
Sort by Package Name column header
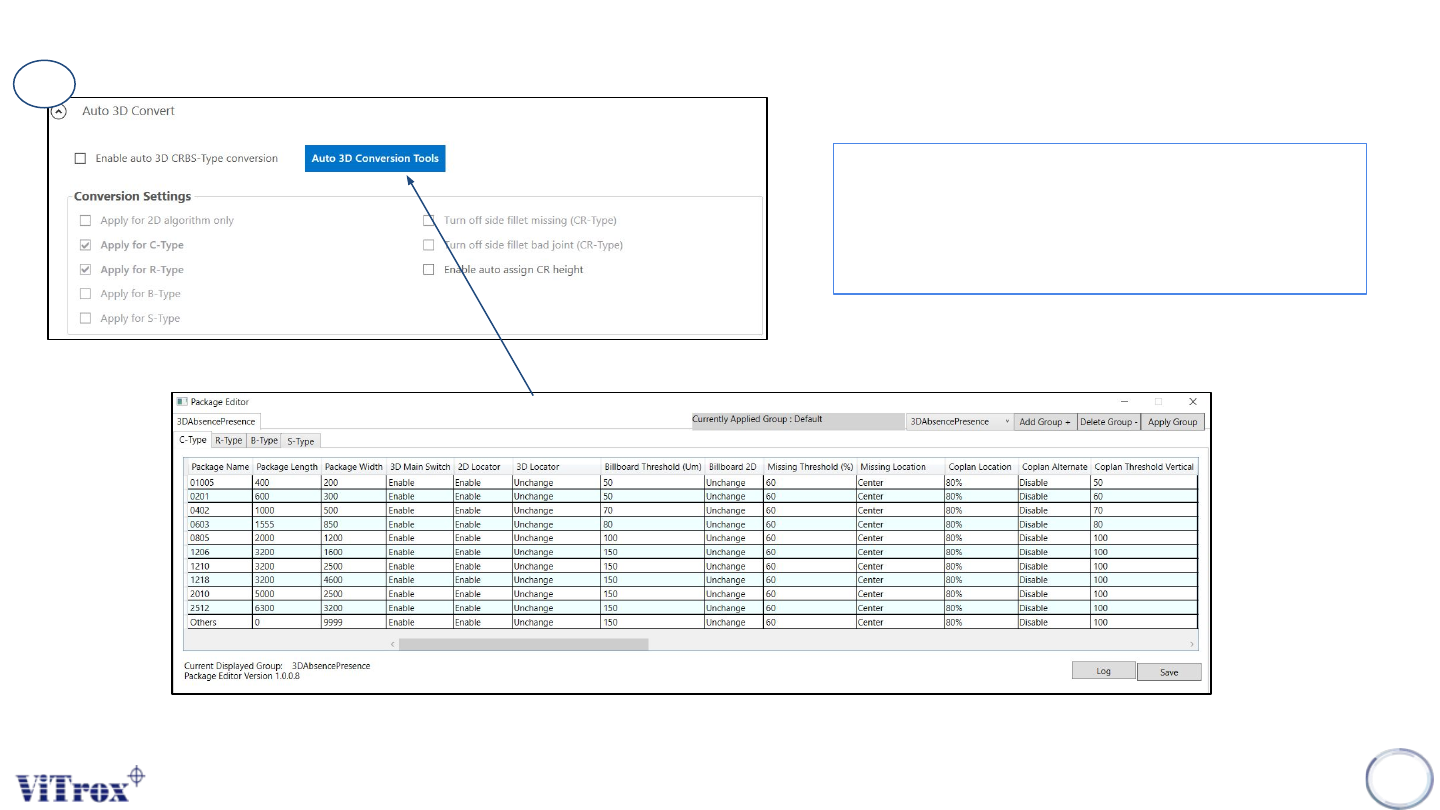click(x=220, y=467)
